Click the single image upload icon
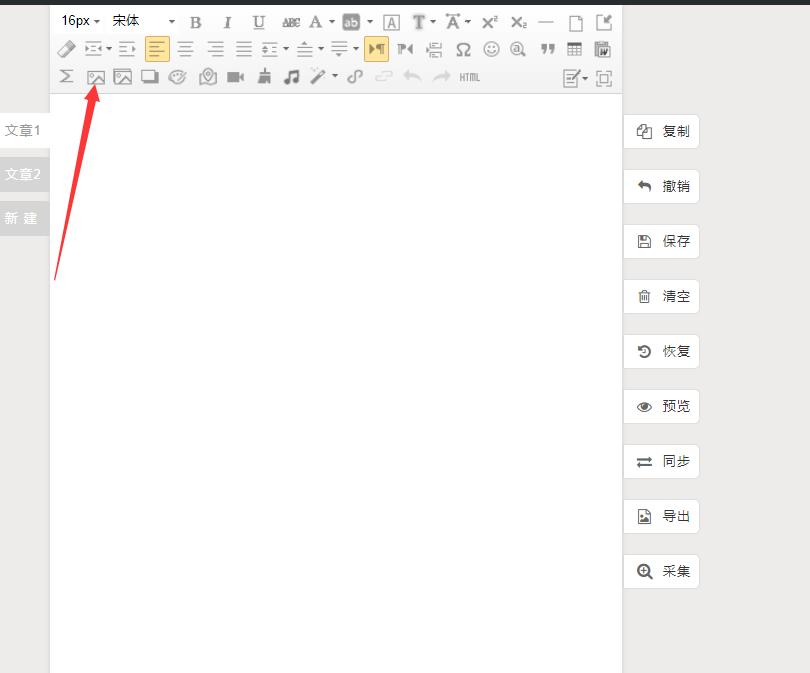Image resolution: width=810 pixels, height=673 pixels. click(96, 77)
